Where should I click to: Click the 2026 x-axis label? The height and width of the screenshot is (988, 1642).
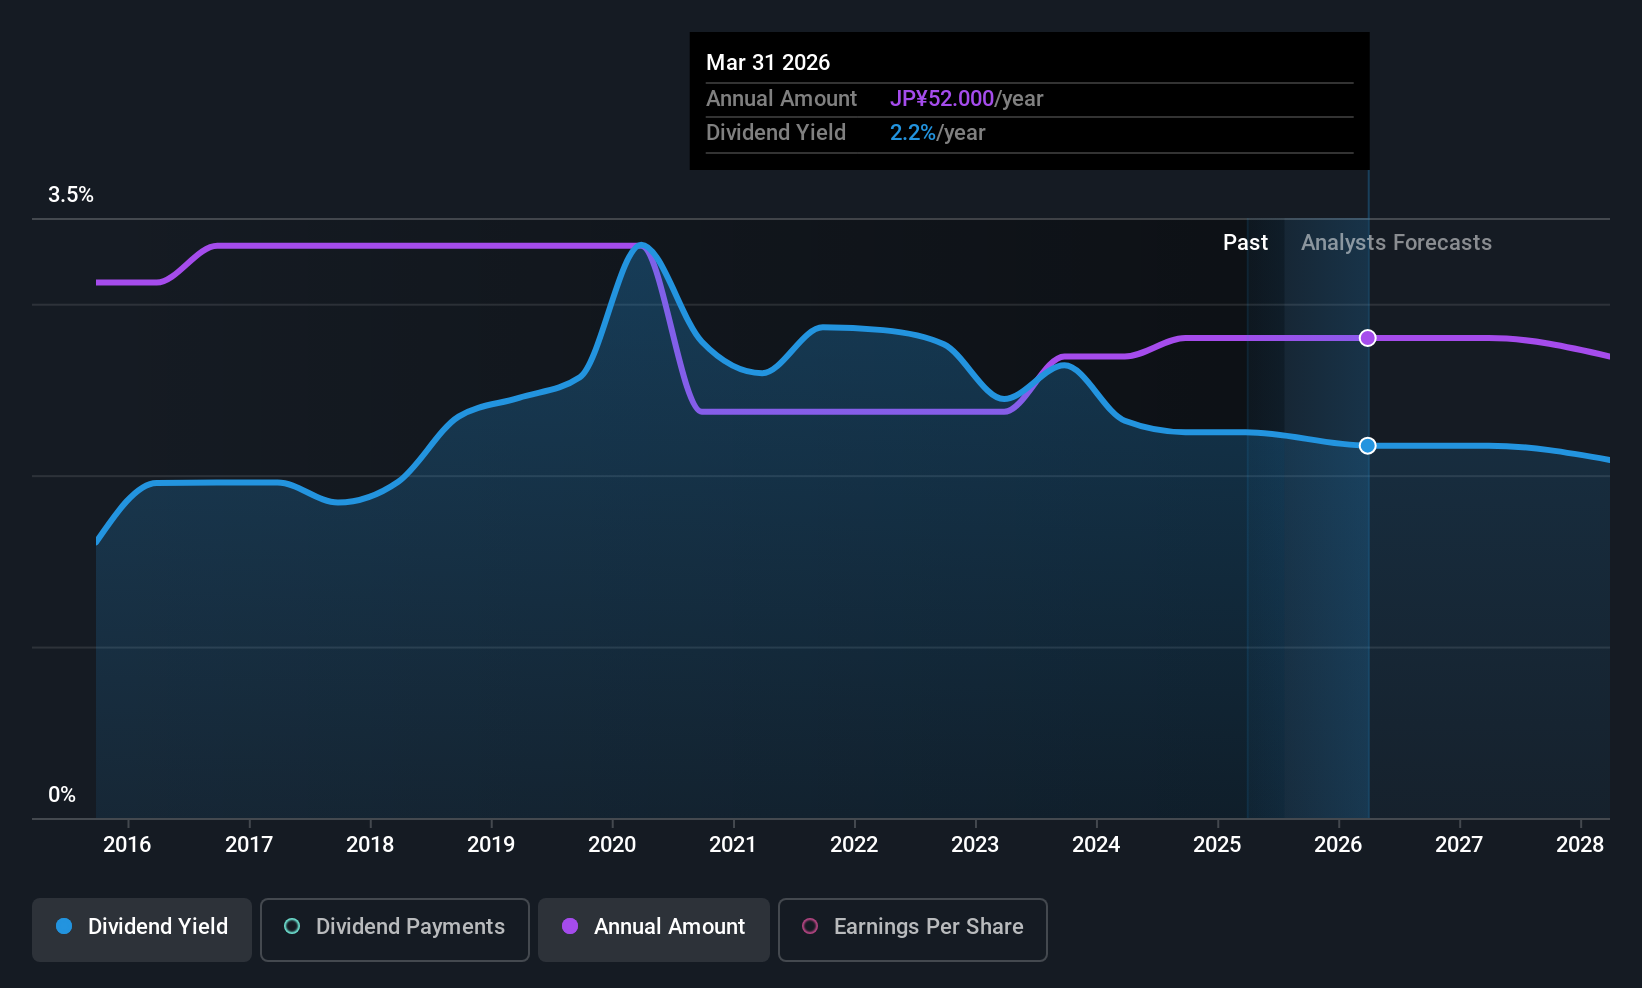coord(1338,845)
